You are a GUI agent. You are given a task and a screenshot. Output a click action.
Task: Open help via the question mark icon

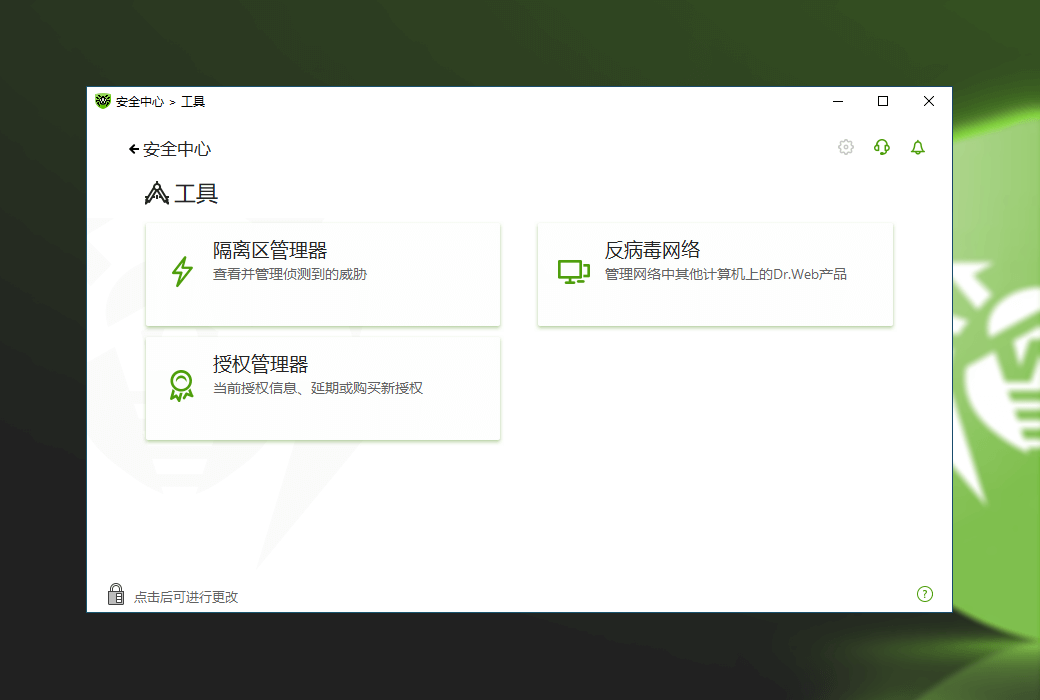click(925, 594)
